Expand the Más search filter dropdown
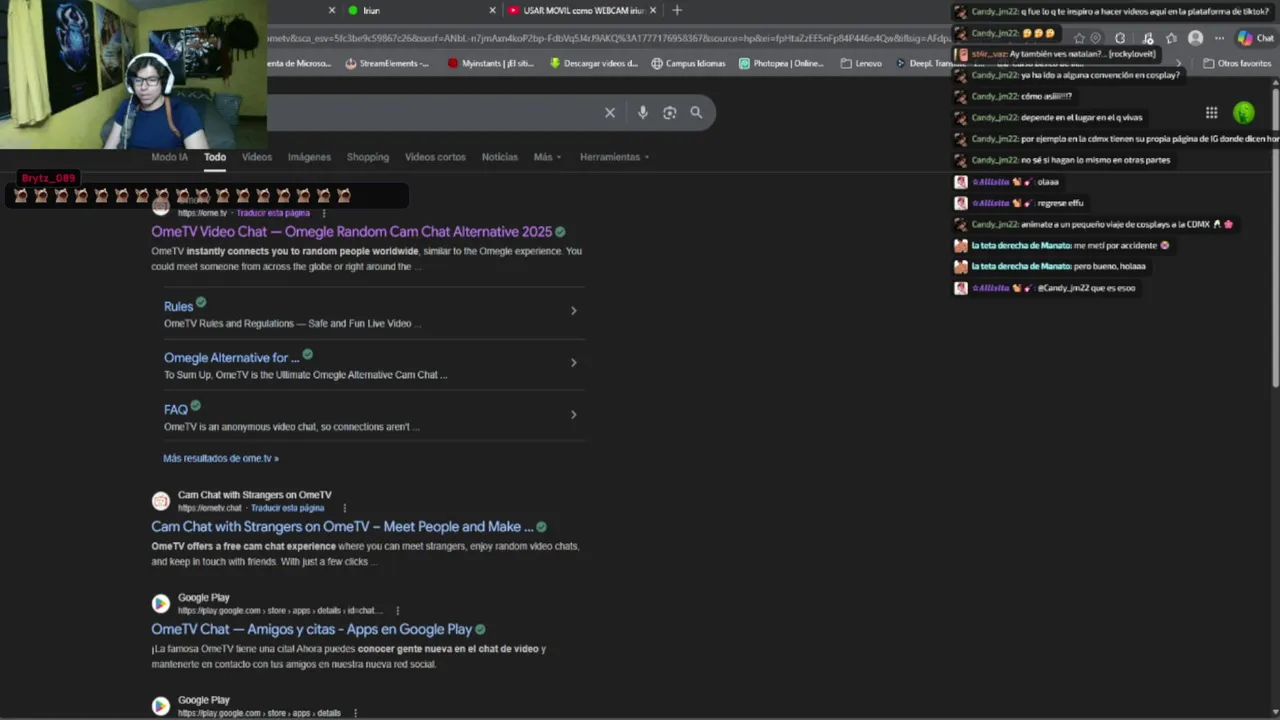The height and width of the screenshot is (720, 1280). [x=547, y=157]
